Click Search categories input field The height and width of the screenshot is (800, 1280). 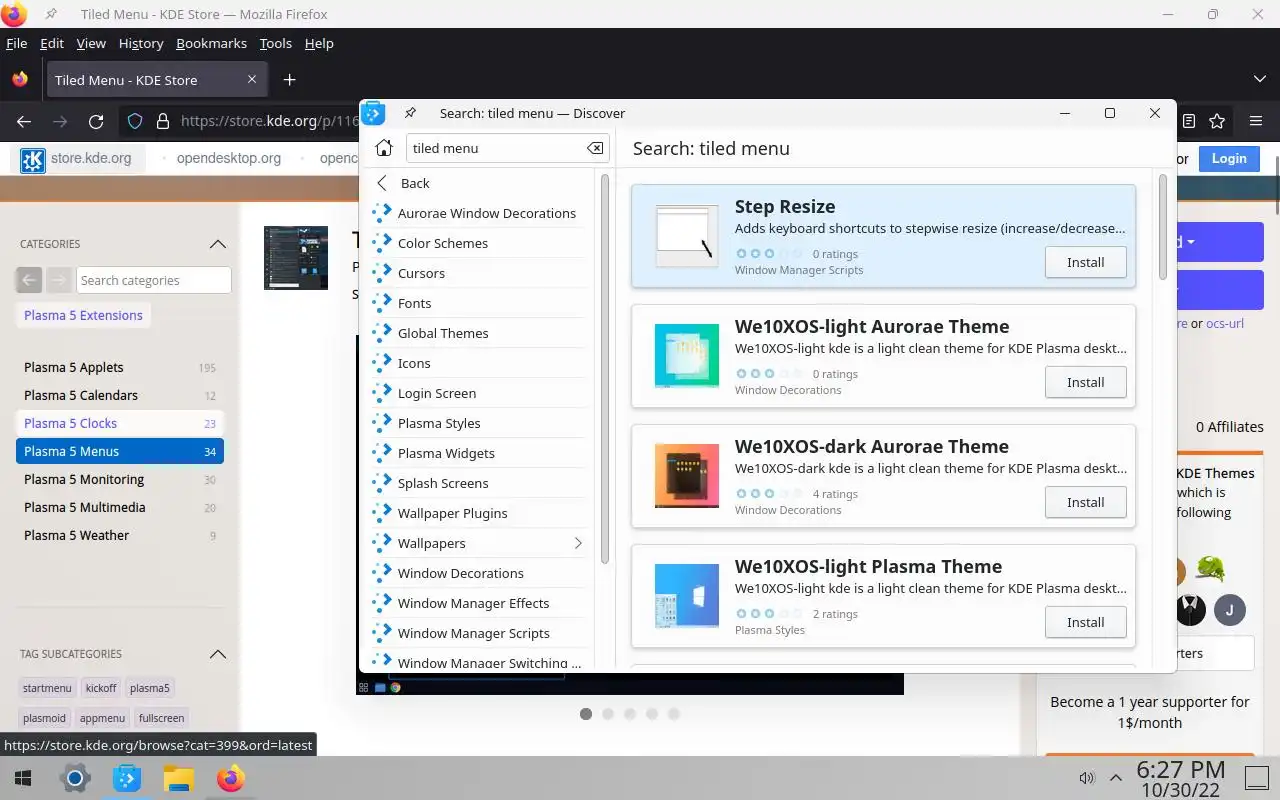point(154,280)
